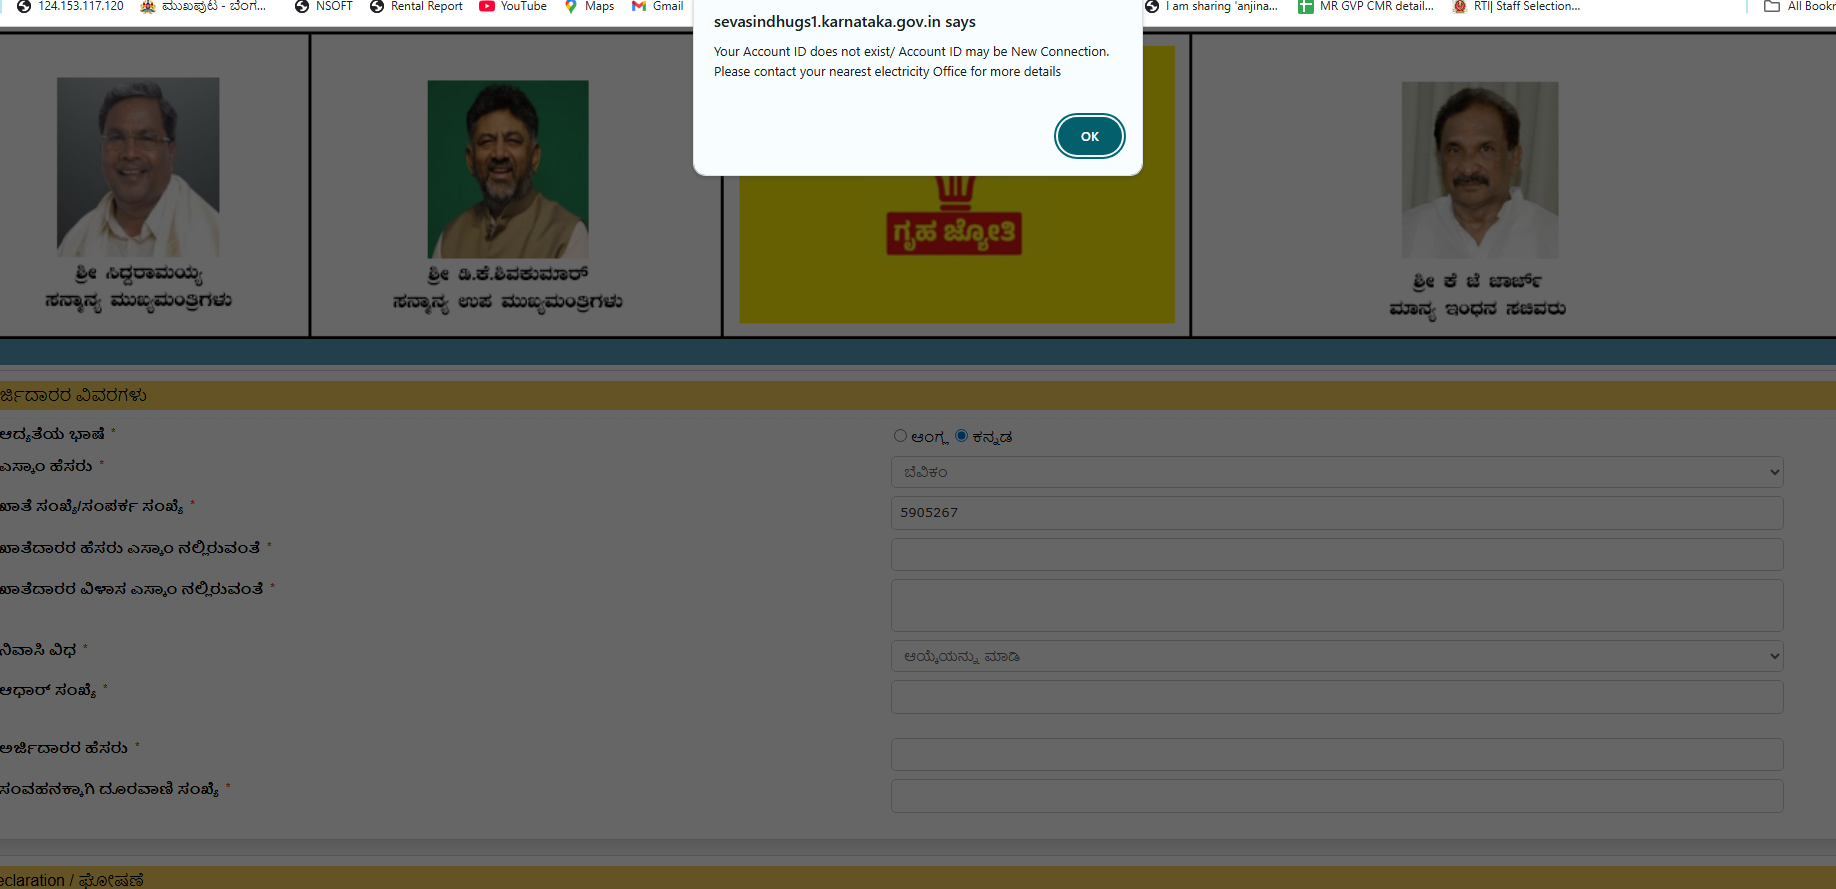Open the Rental Report bookmark
Screen dimensions: 1836x889
pyautogui.click(x=416, y=6)
